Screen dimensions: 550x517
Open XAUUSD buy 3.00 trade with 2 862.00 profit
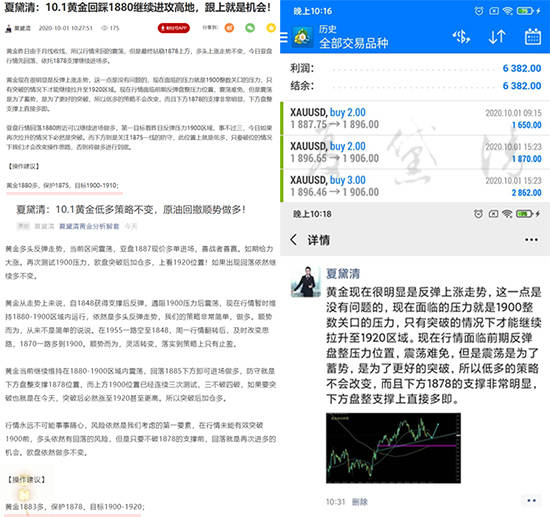[x=415, y=186]
